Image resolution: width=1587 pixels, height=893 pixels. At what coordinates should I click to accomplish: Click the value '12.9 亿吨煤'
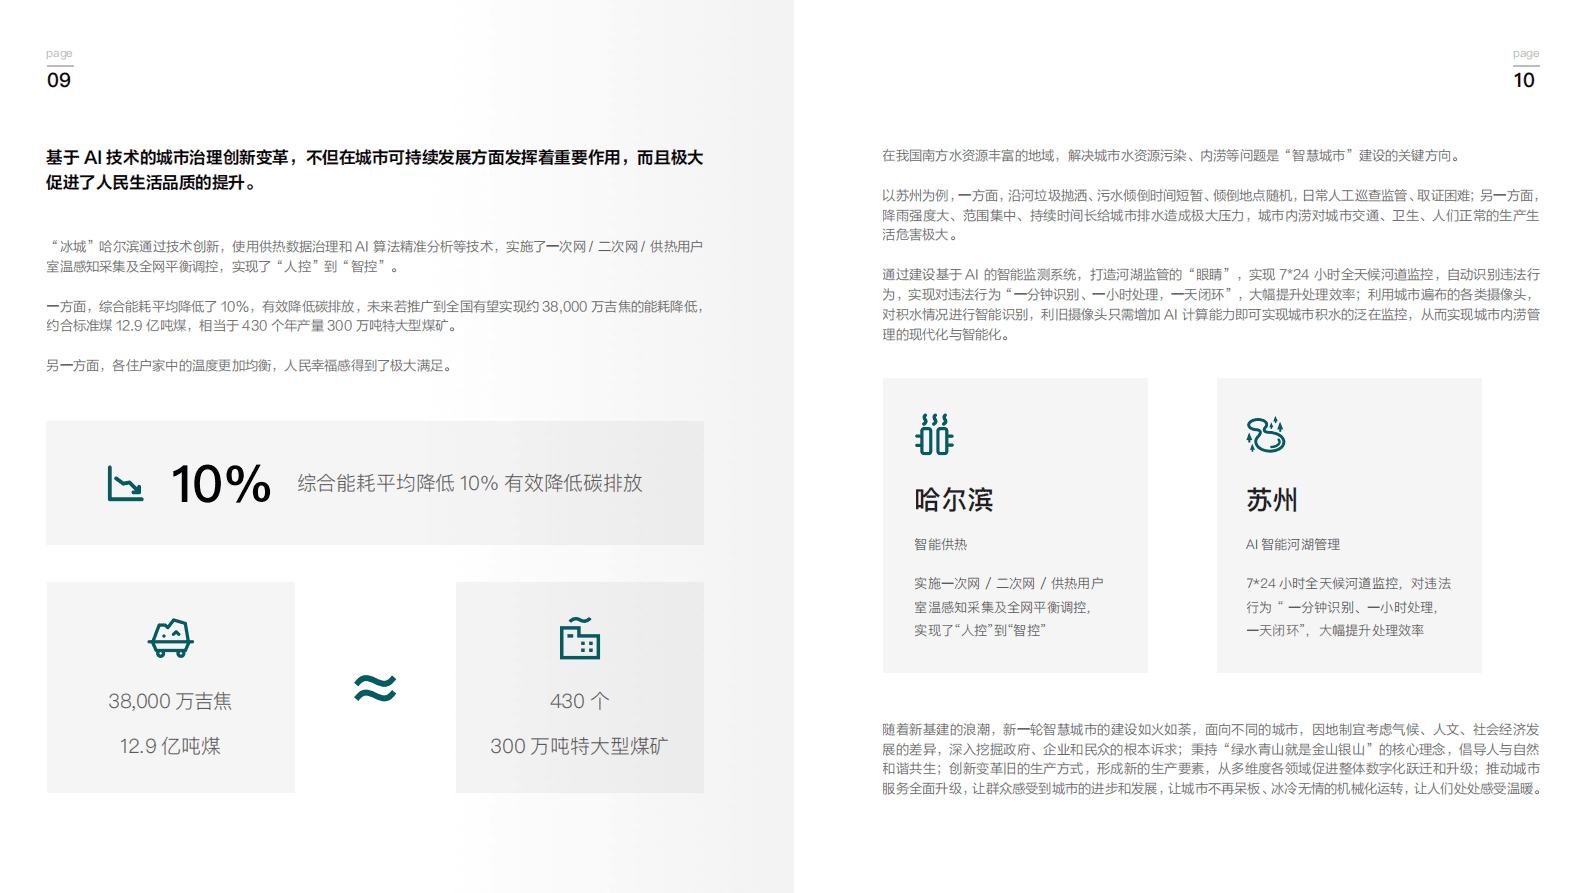coord(170,746)
